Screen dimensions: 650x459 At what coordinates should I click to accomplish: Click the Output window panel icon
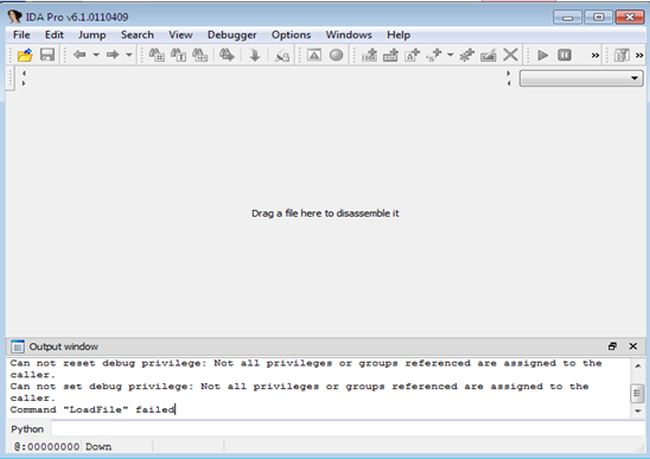[x=17, y=346]
